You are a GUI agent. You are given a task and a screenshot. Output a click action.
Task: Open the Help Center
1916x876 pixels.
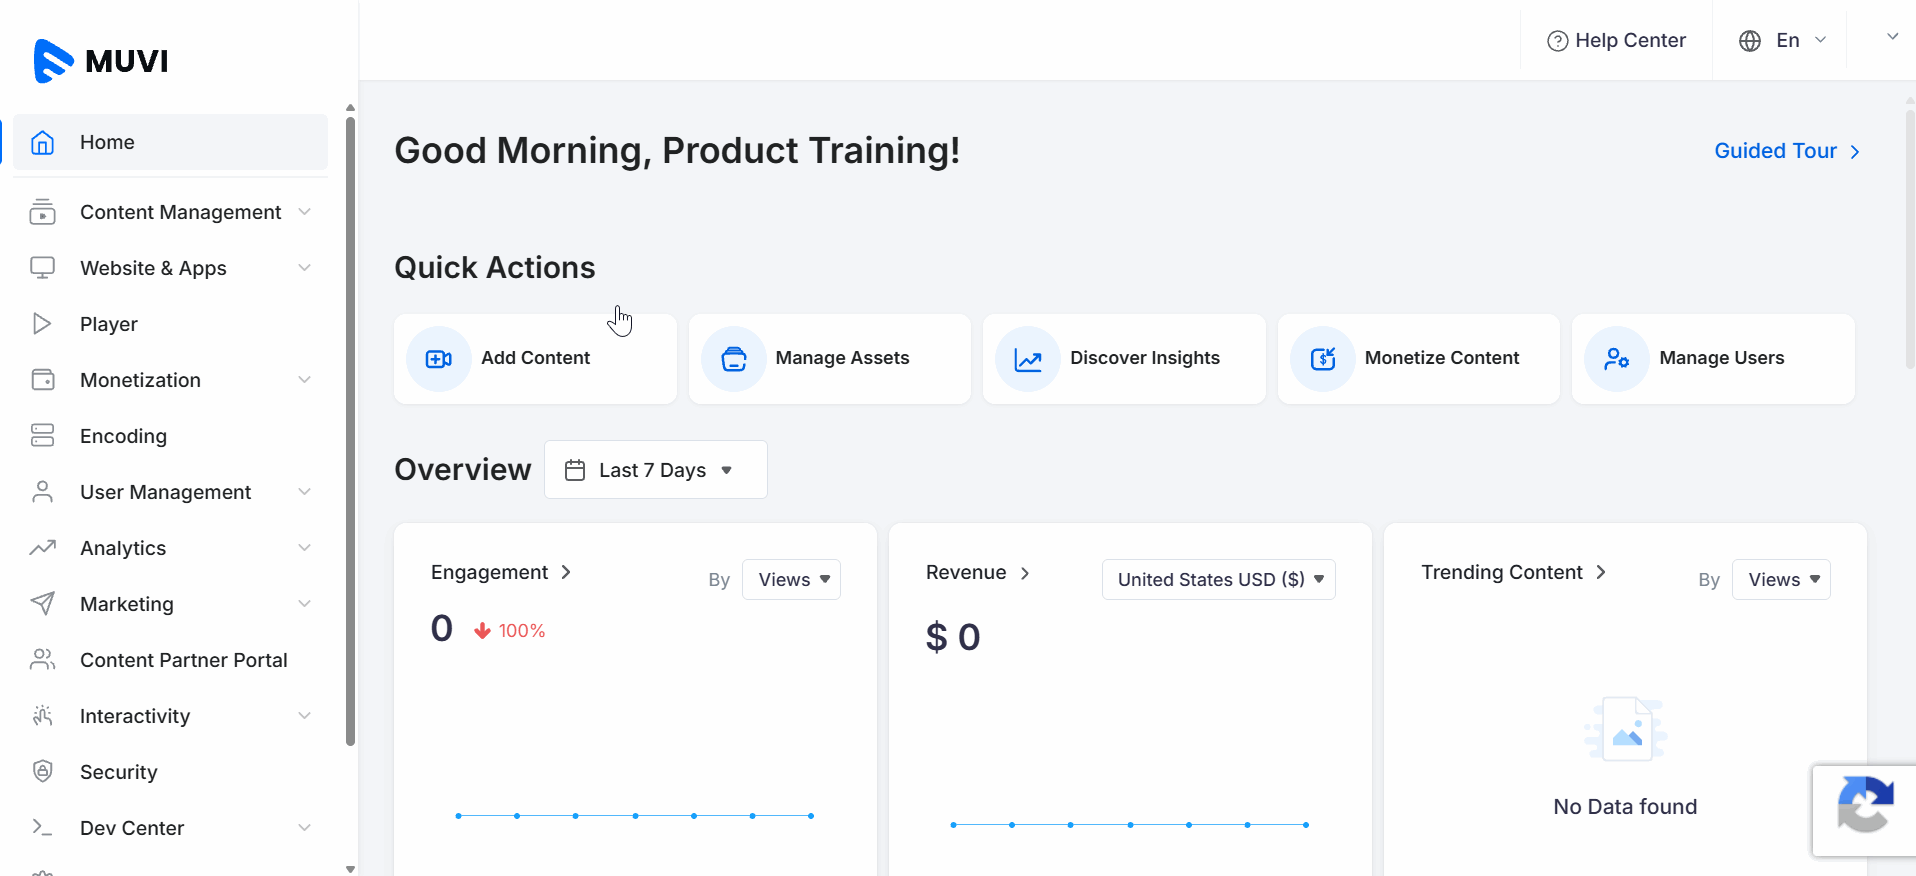point(1616,41)
